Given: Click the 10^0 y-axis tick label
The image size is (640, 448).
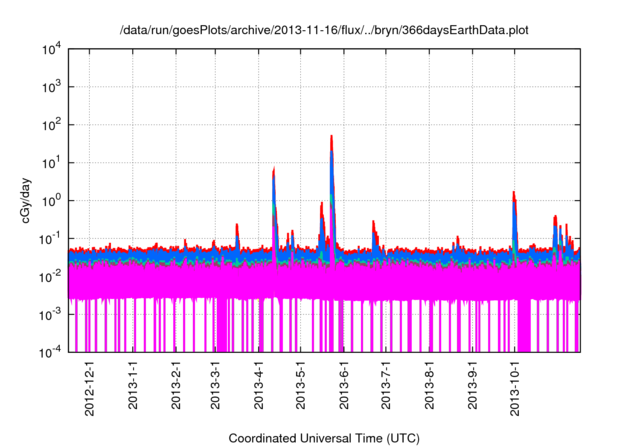Looking at the screenshot, I should pos(52,201).
